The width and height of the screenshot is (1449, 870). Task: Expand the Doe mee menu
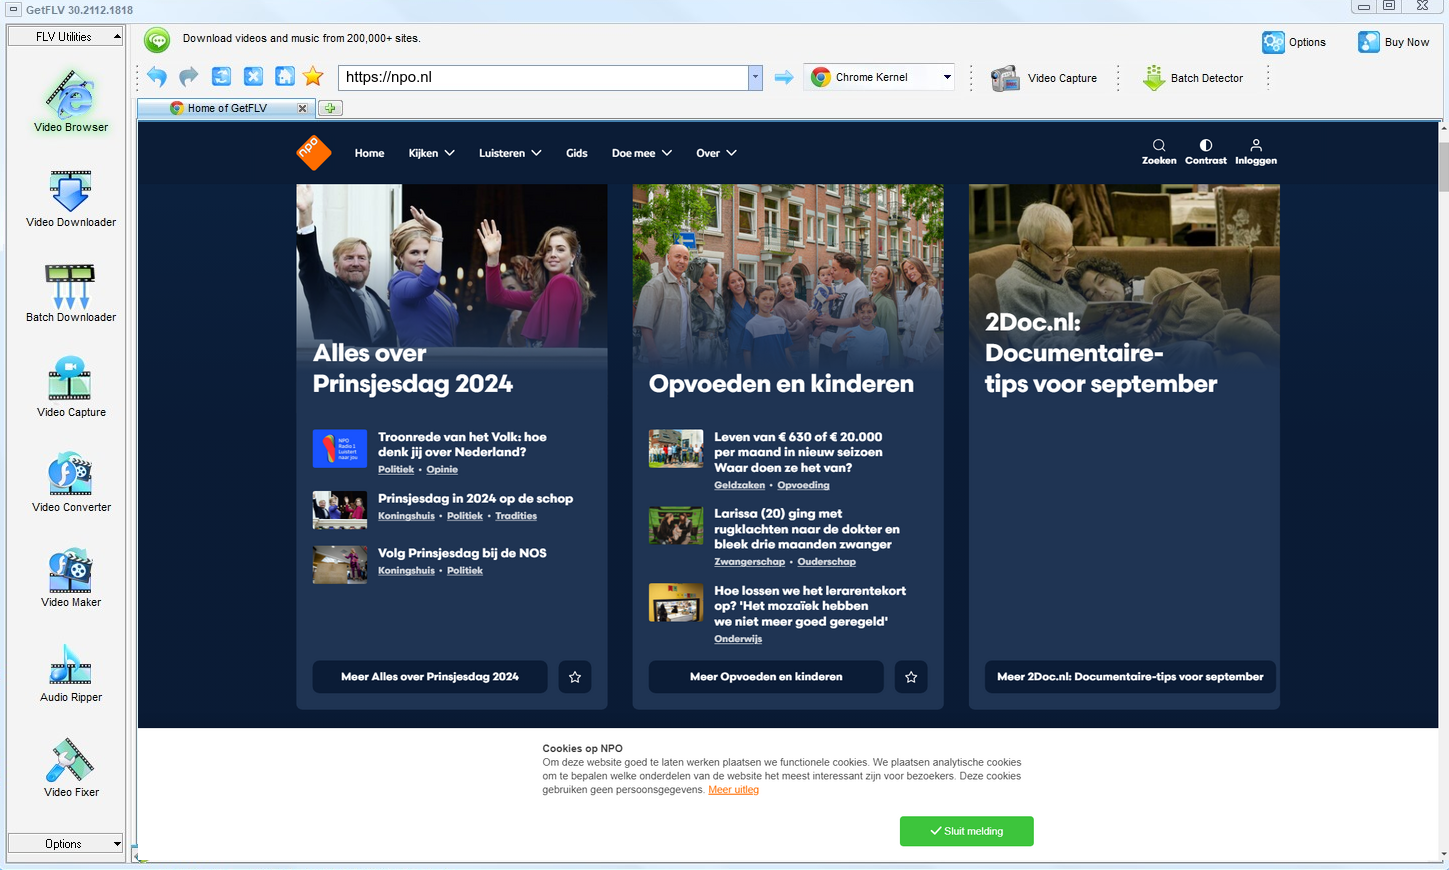coord(642,153)
